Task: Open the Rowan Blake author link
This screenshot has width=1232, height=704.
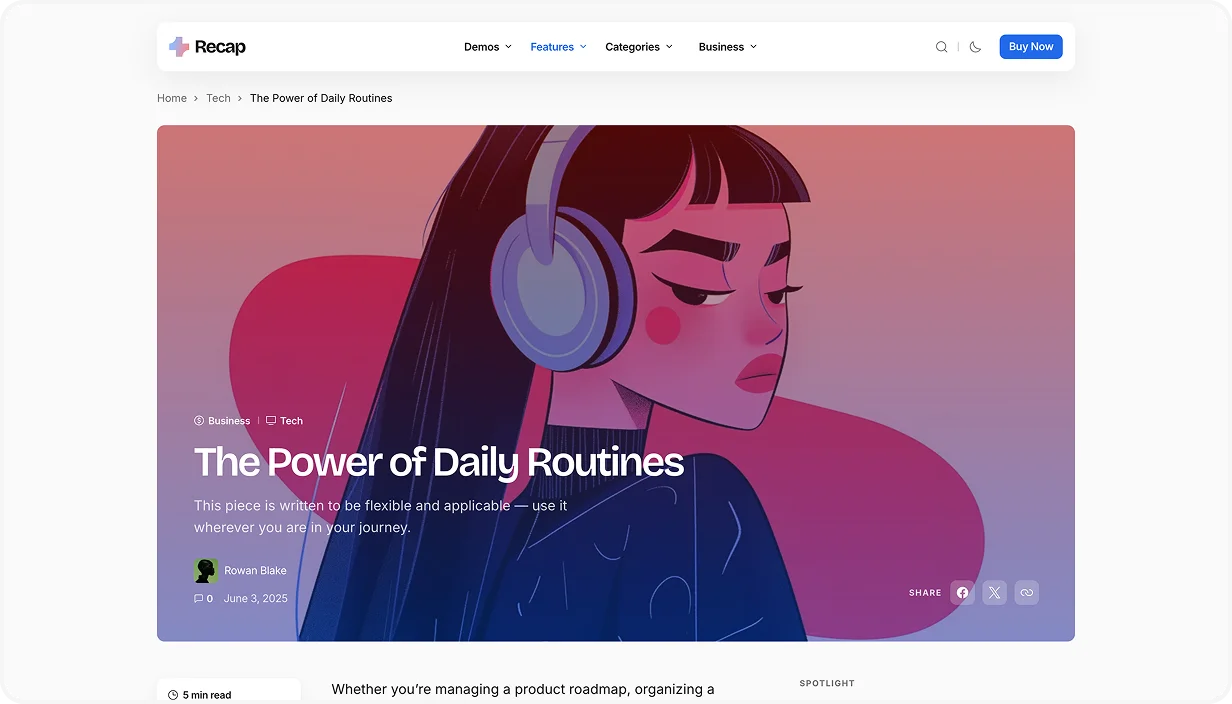Action: [x=255, y=571]
